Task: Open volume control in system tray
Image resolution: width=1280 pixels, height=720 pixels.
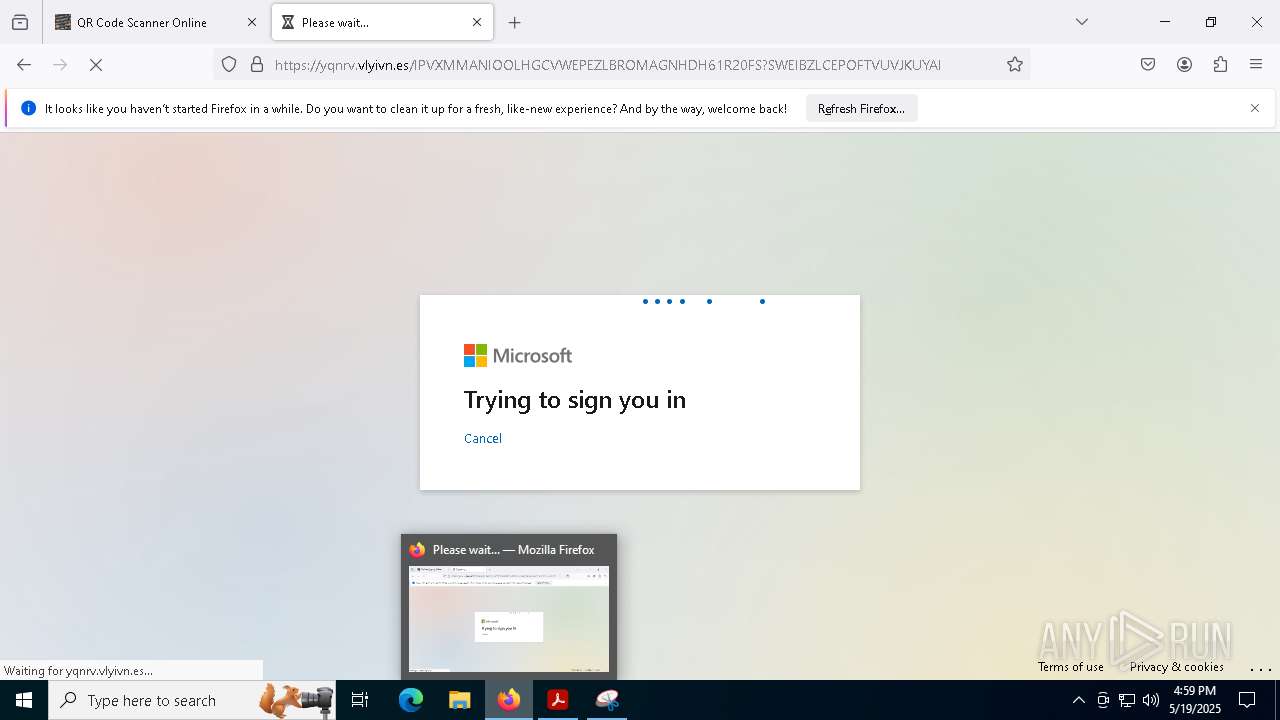Action: [1151, 700]
